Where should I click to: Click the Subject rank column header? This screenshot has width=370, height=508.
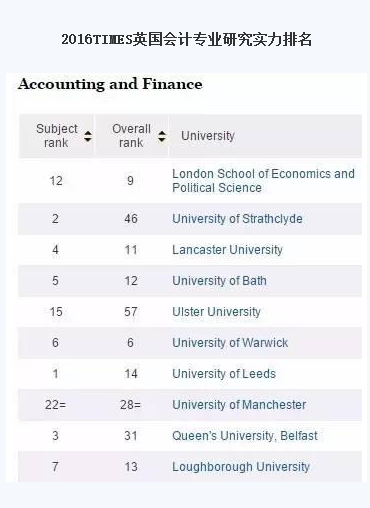coord(57,136)
